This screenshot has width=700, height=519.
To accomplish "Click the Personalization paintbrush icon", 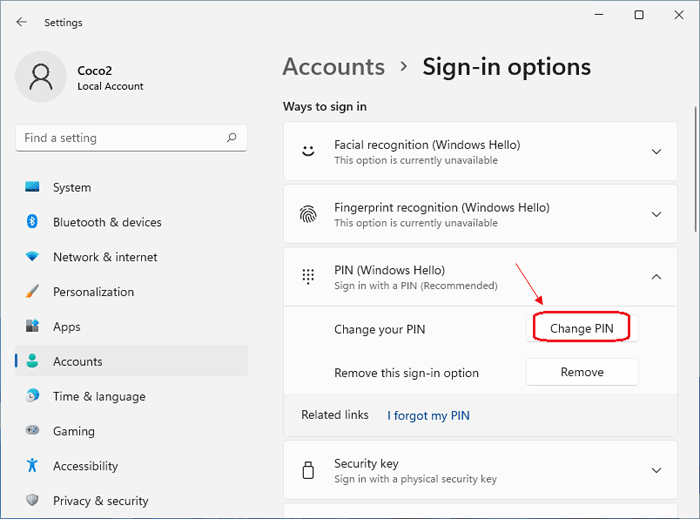I will coord(32,291).
